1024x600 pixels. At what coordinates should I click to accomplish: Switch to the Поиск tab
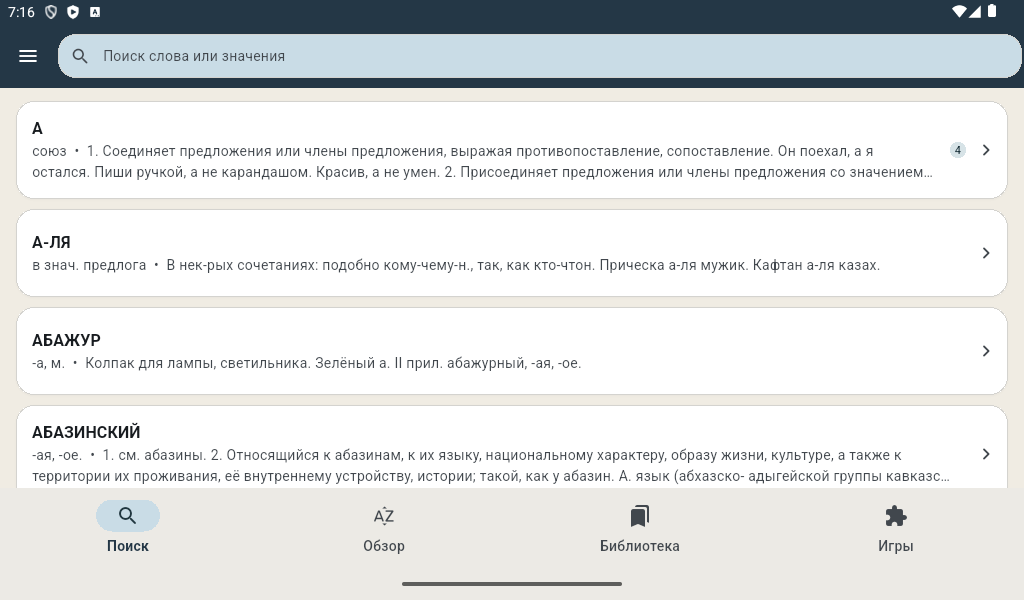click(128, 528)
